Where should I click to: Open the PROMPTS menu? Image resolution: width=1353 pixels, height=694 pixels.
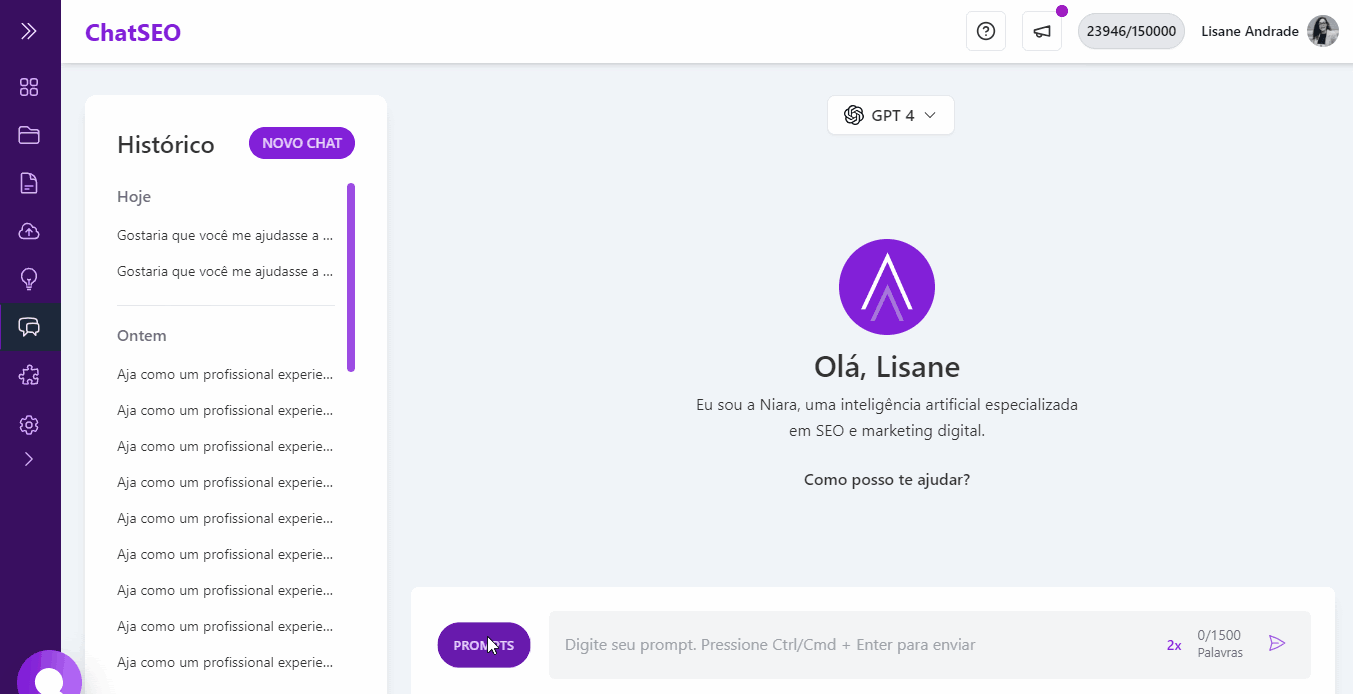coord(483,645)
